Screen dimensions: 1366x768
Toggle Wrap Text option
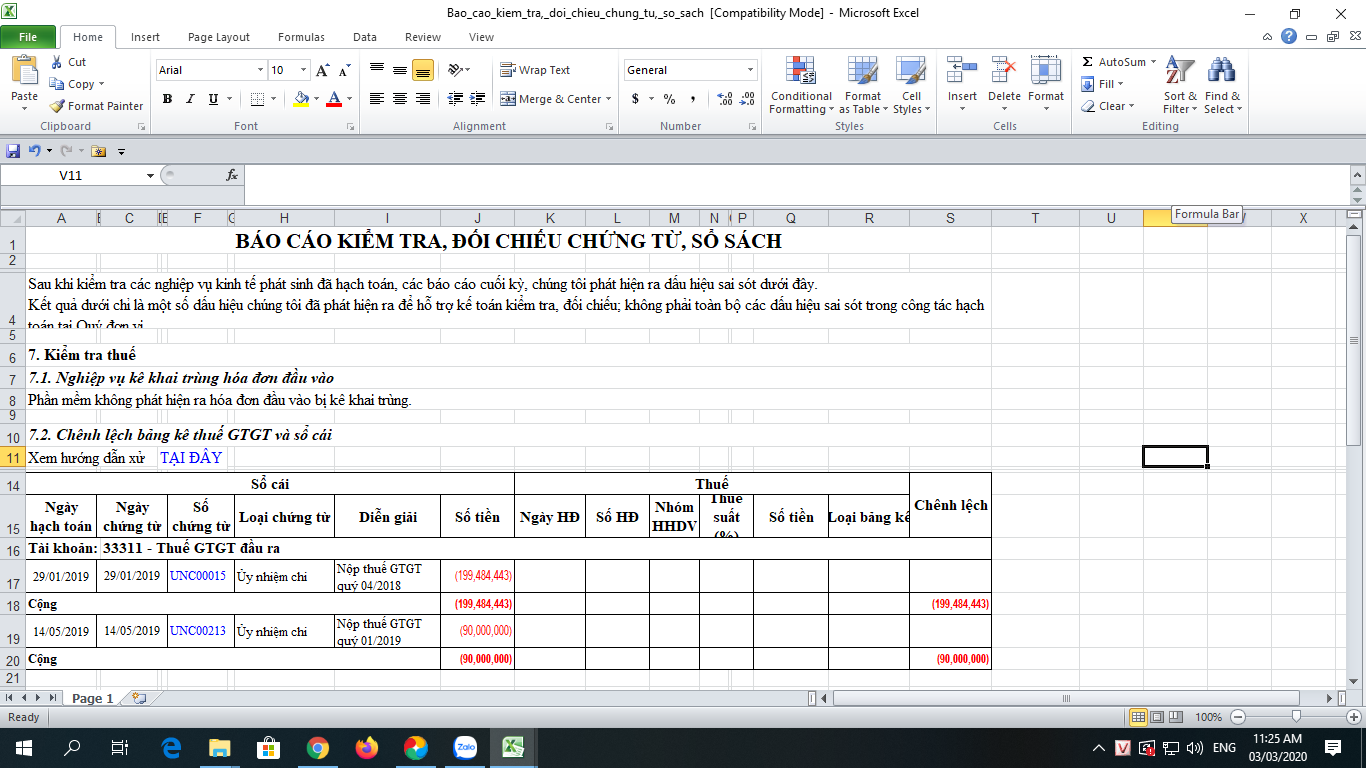pos(535,70)
